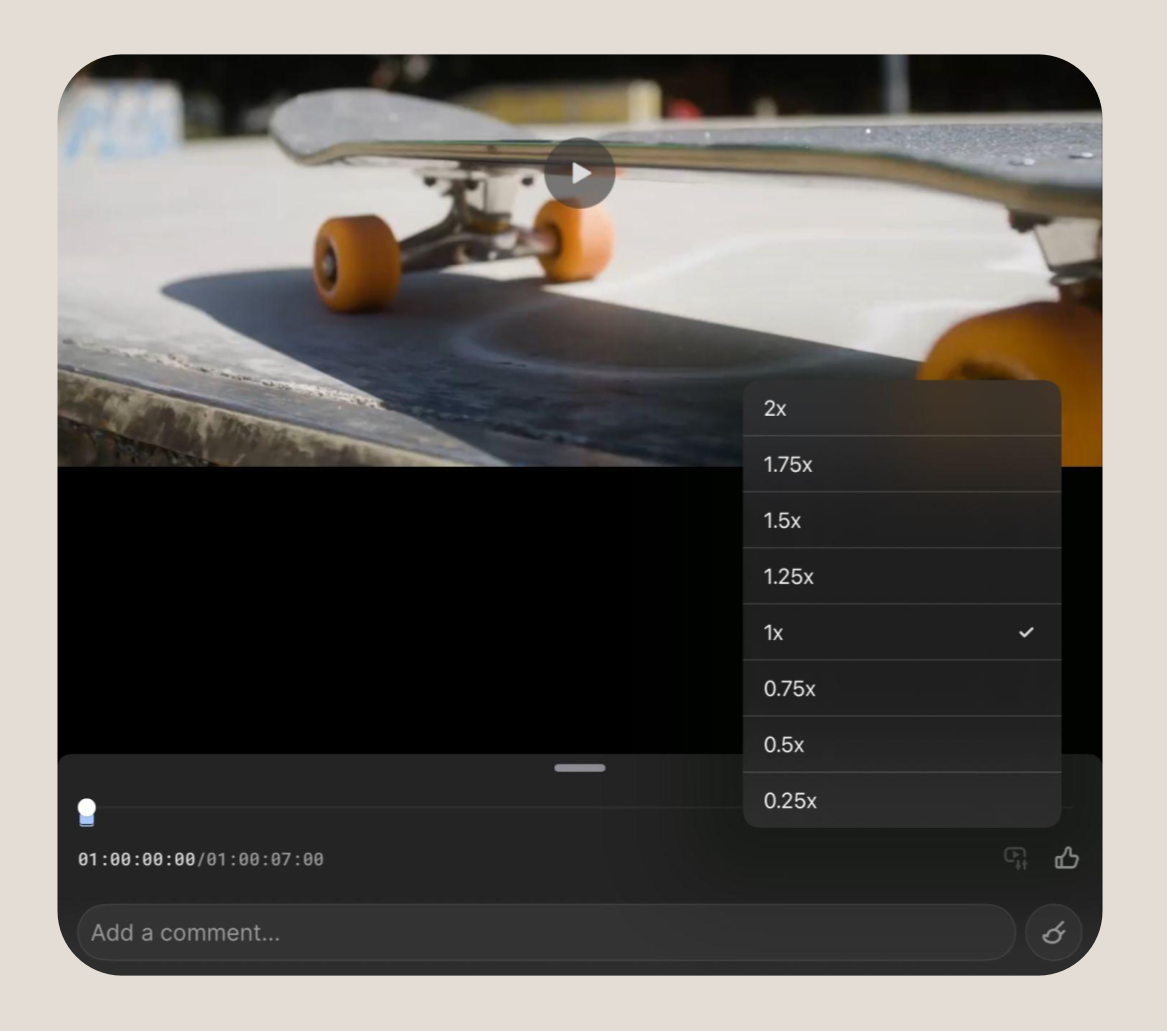1167x1031 pixels.
Task: Click the thumbs up icon
Action: (1067, 858)
